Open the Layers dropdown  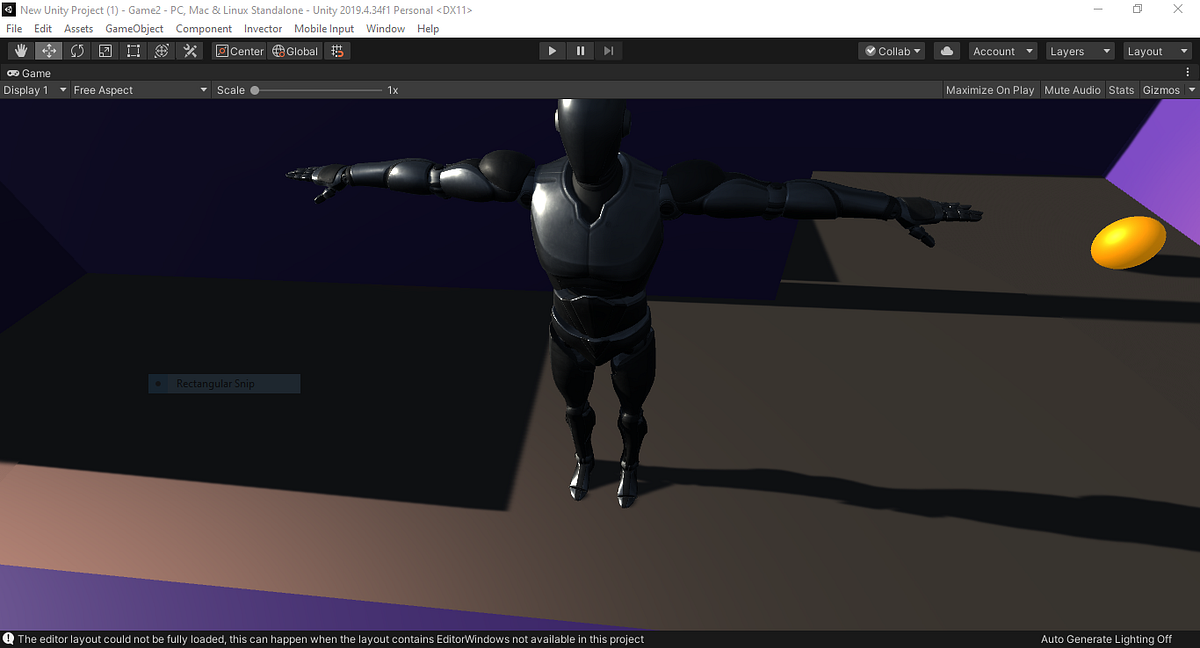click(x=1079, y=50)
